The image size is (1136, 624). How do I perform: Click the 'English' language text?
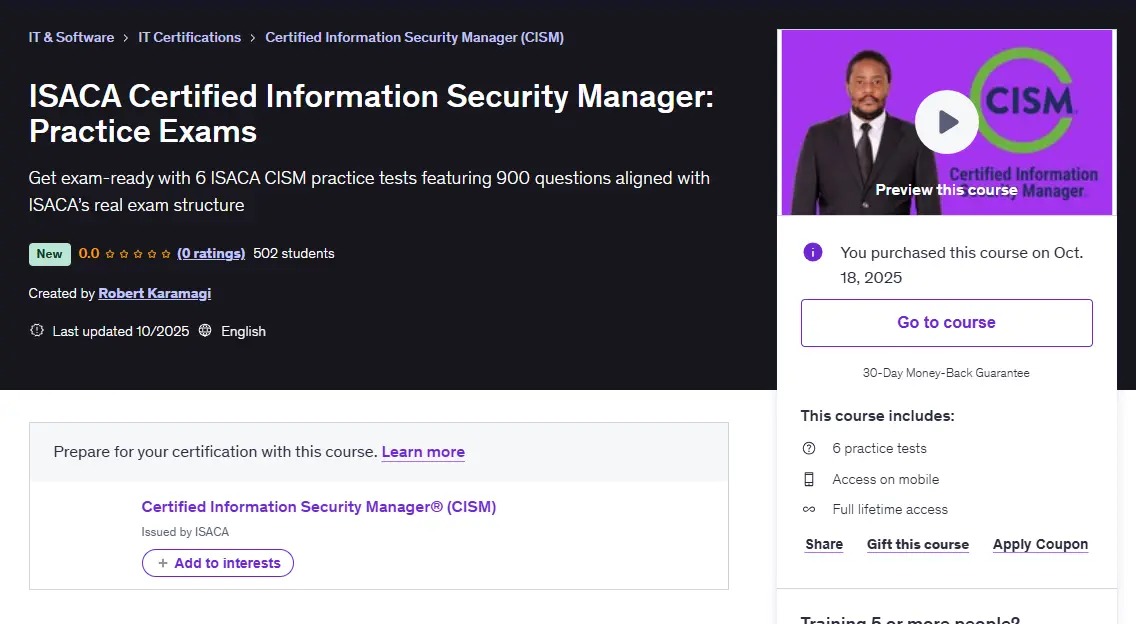243,331
